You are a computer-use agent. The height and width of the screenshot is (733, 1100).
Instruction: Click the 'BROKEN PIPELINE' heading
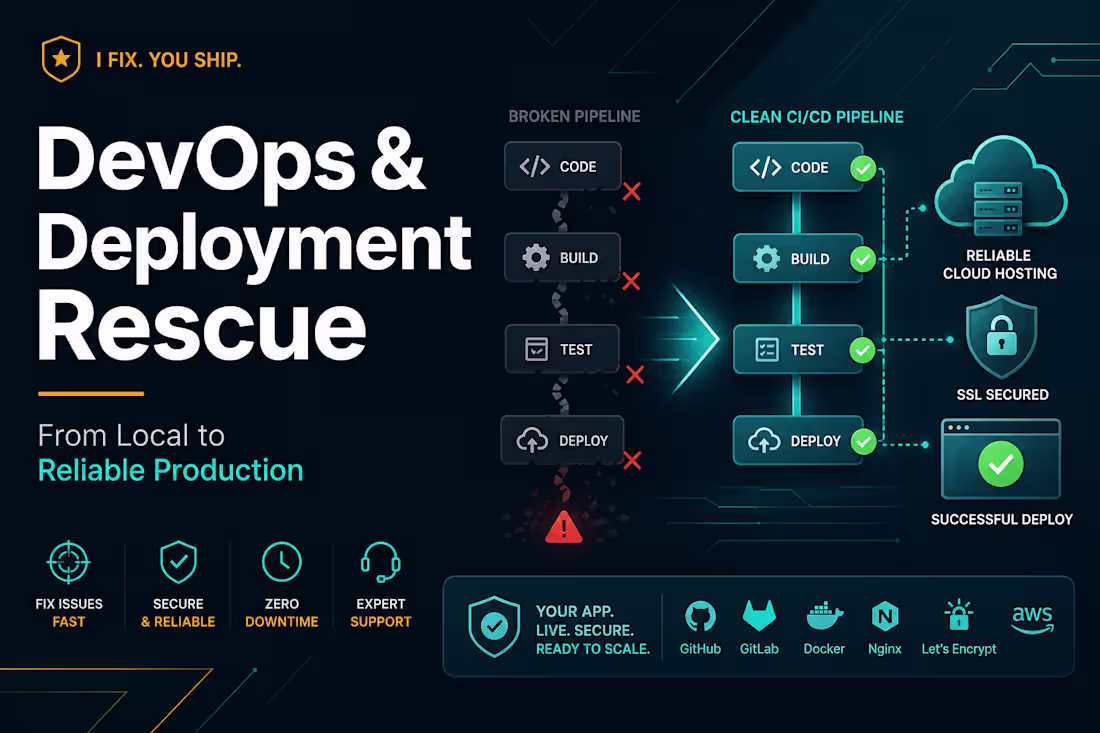(574, 116)
